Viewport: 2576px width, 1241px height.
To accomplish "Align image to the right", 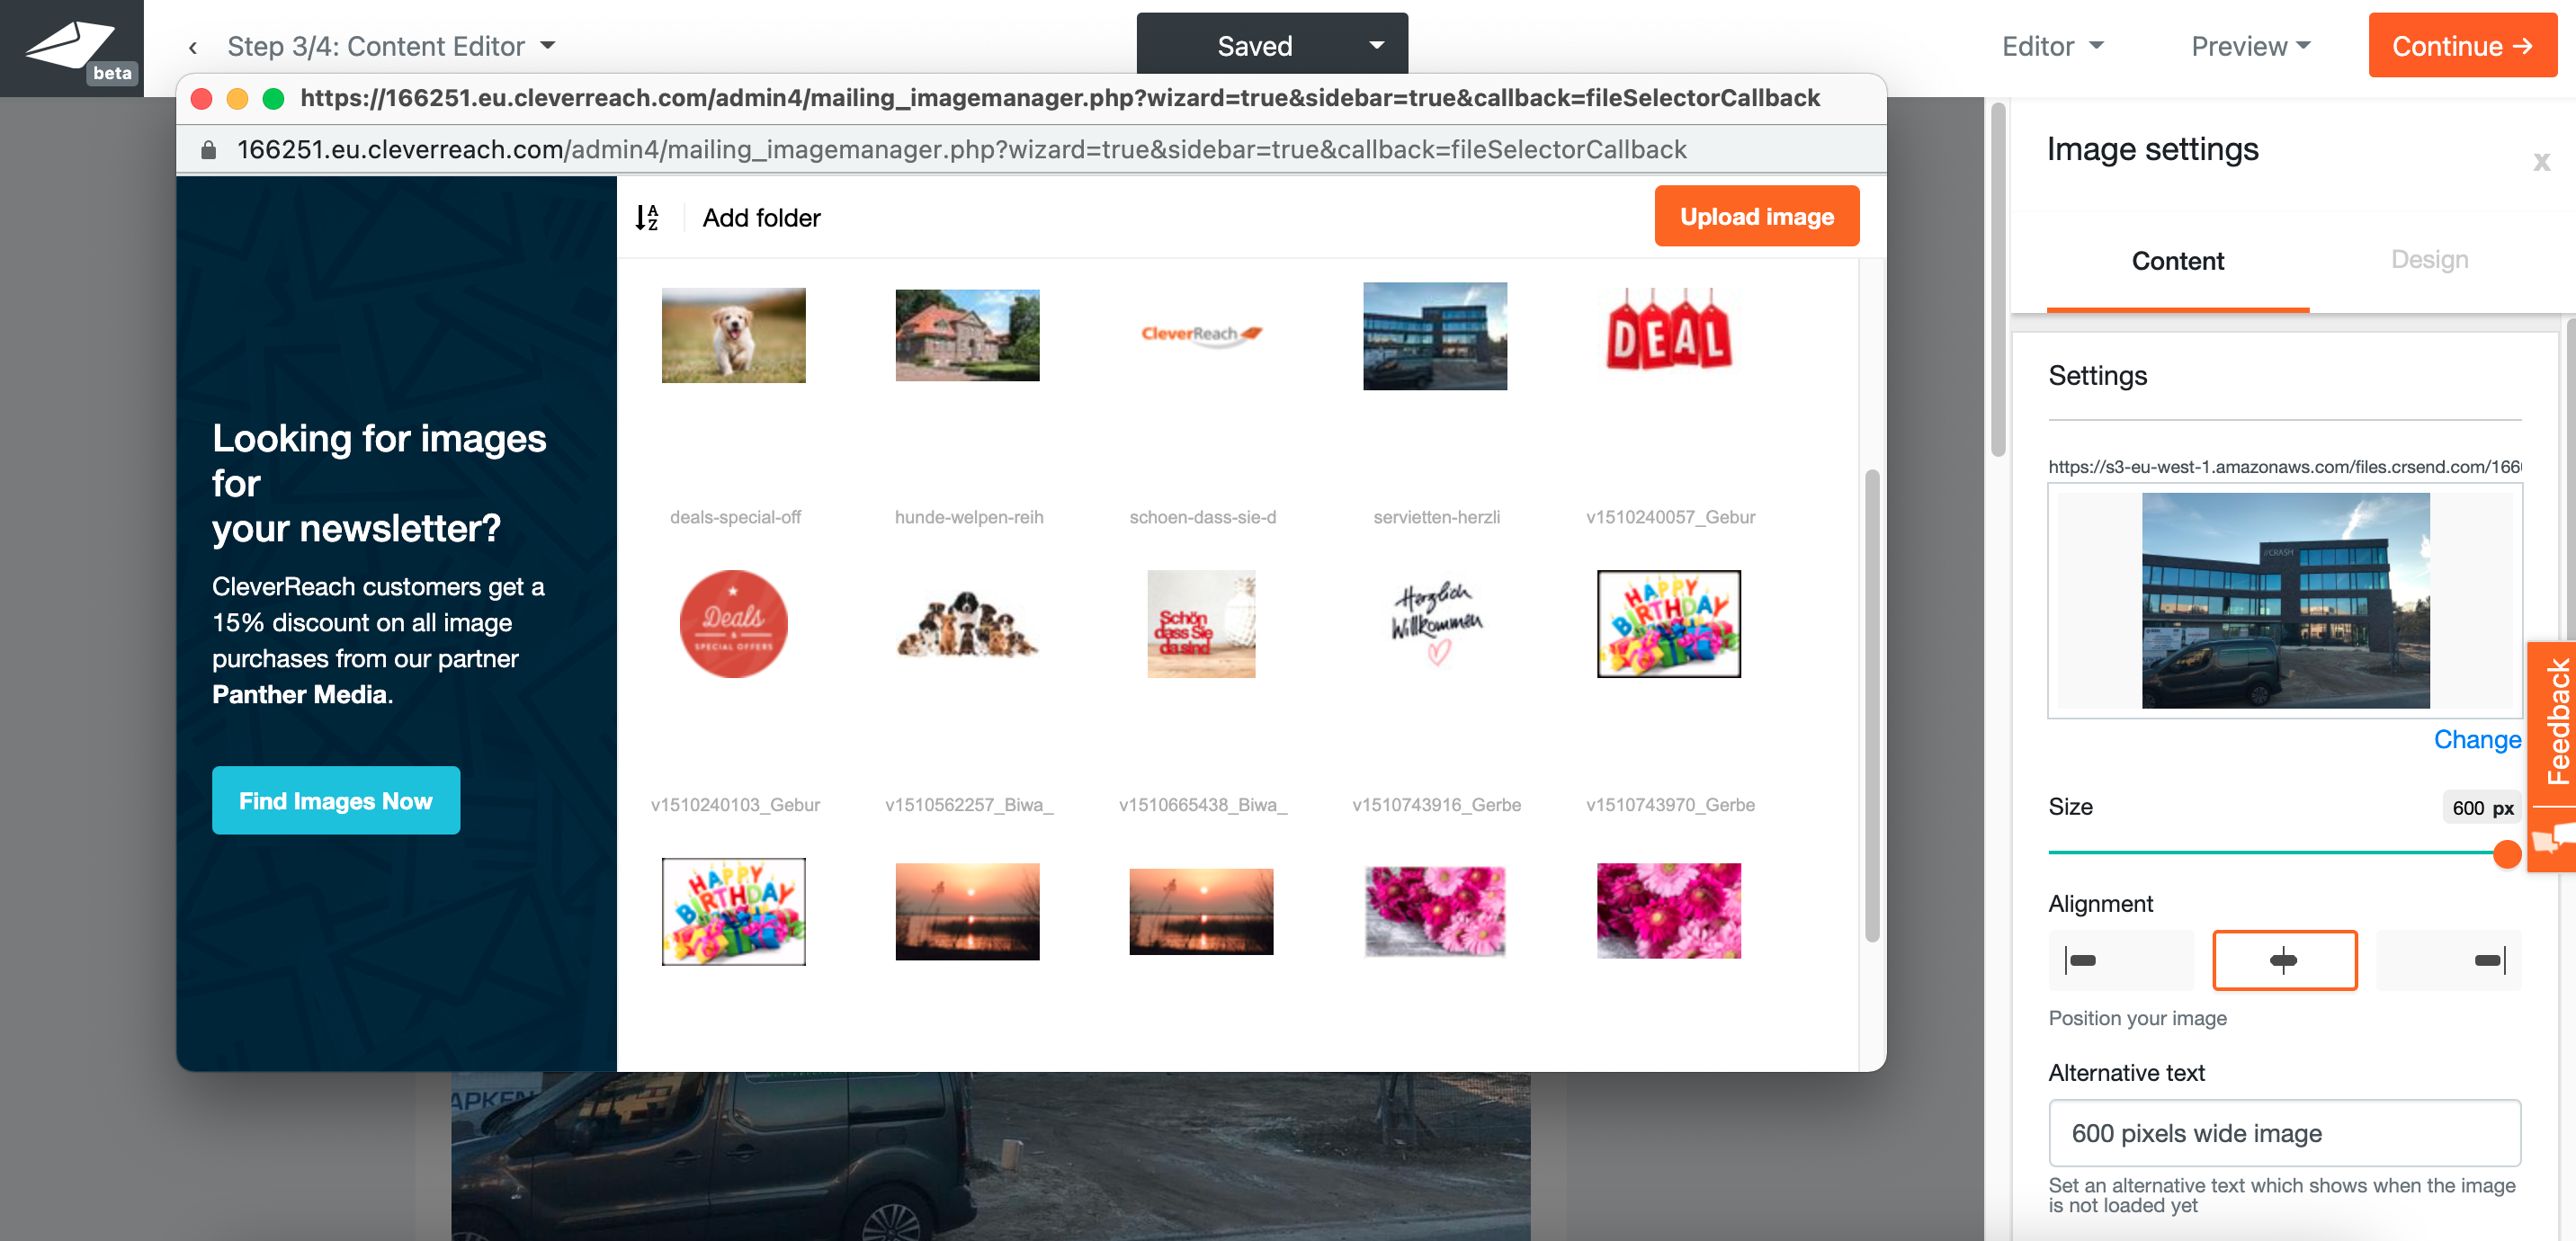I will [2448, 960].
